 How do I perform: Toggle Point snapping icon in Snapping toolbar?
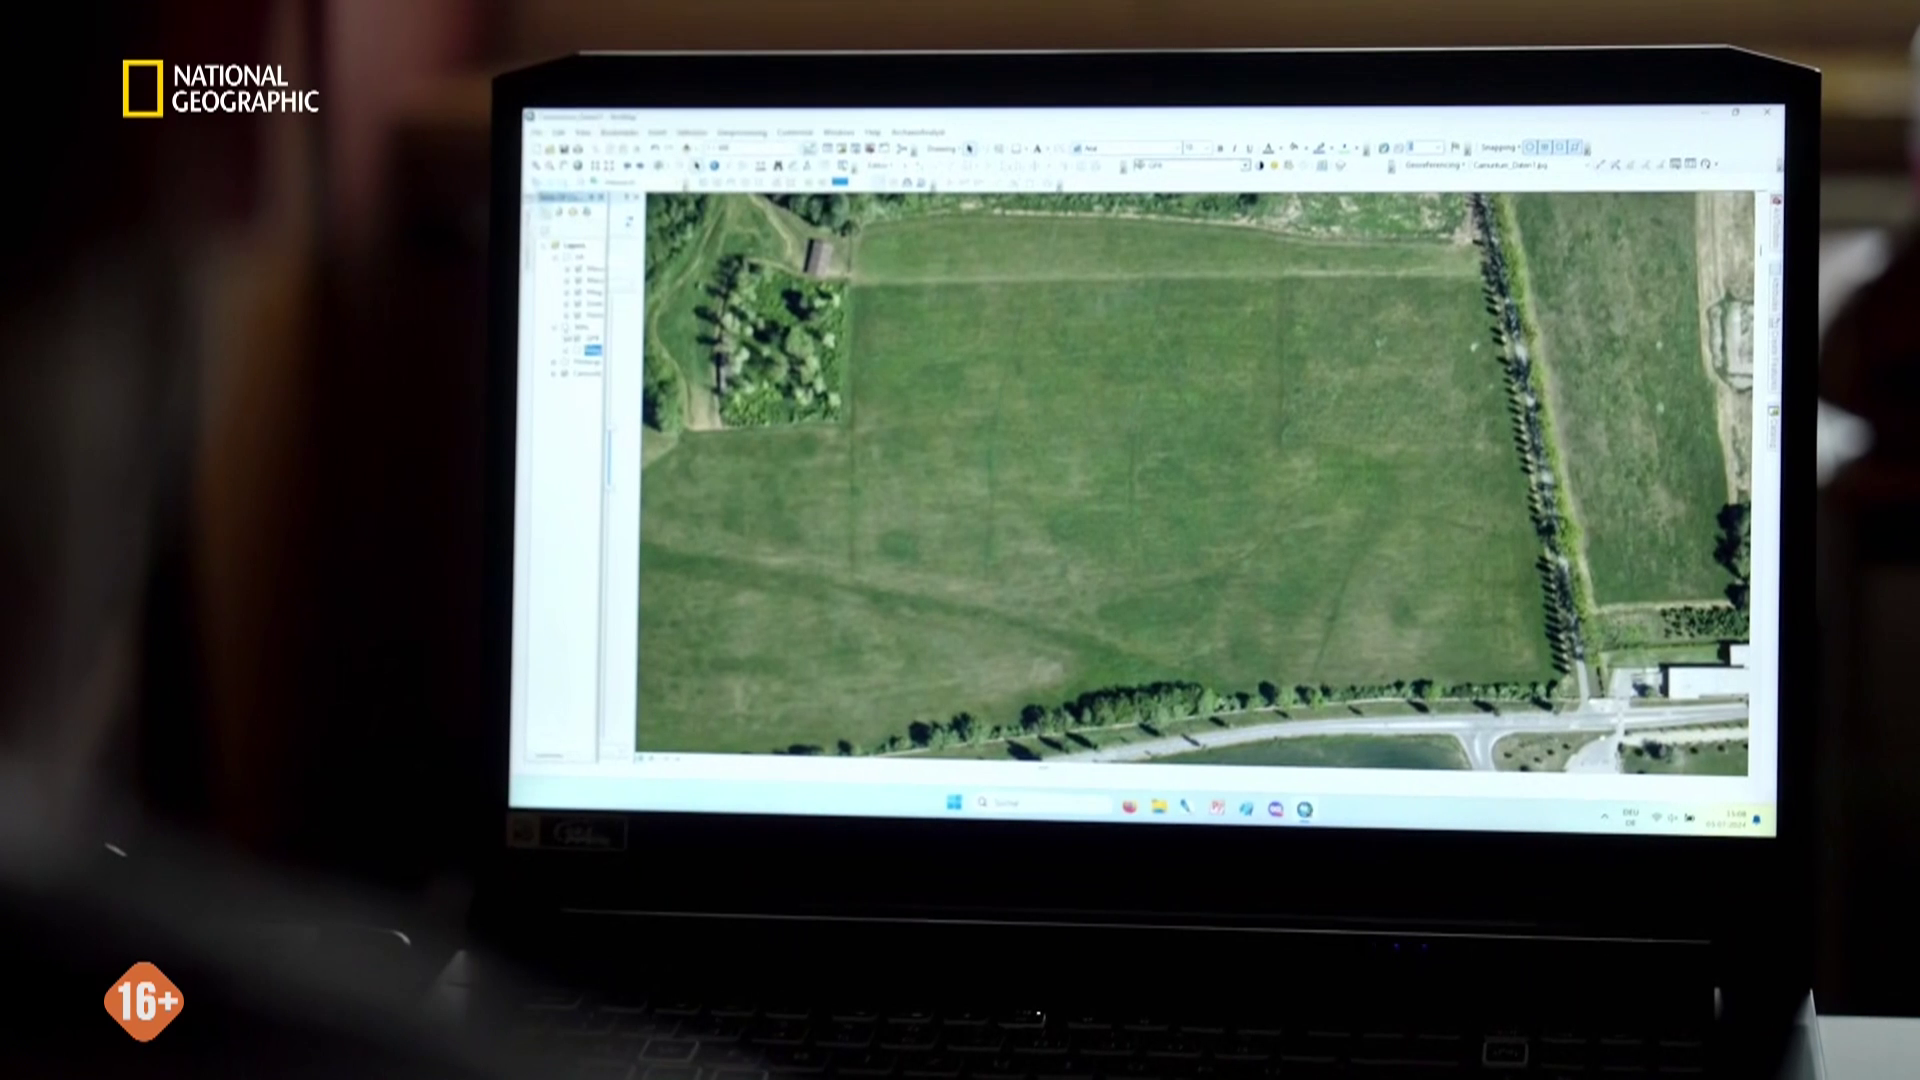tap(1529, 148)
